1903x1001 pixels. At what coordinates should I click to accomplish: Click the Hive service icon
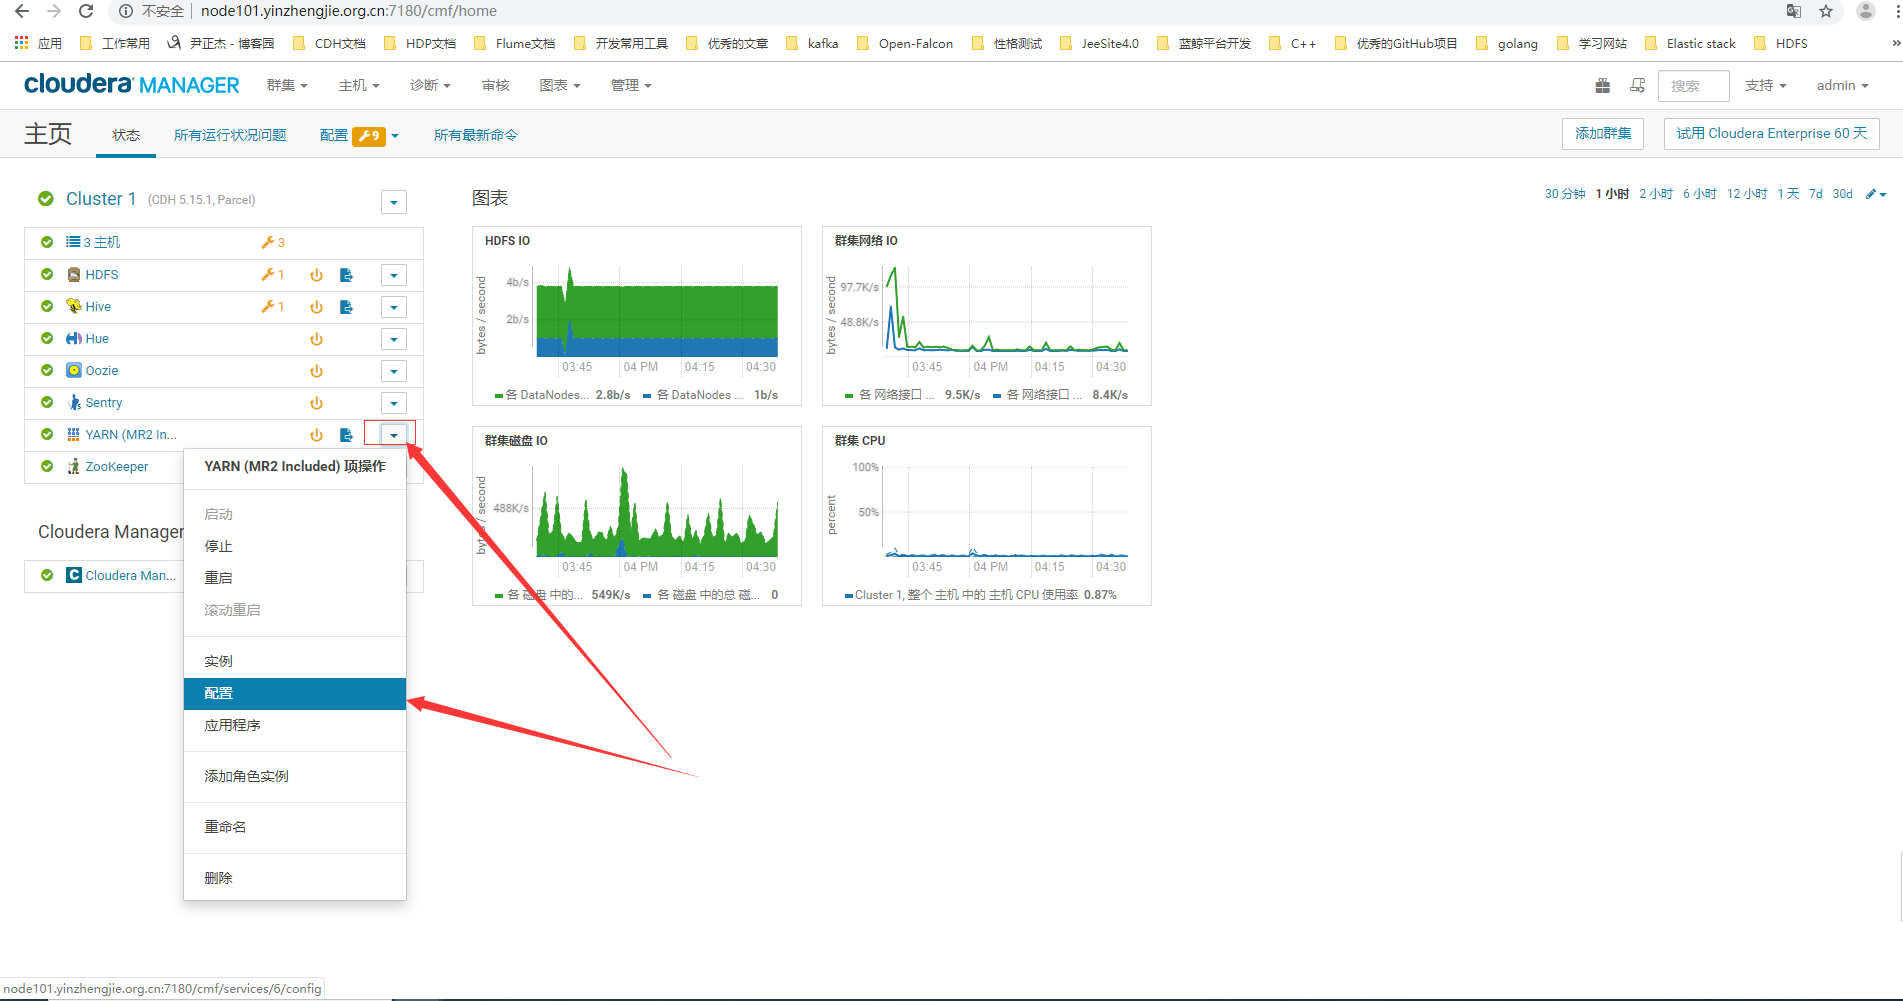[74, 306]
